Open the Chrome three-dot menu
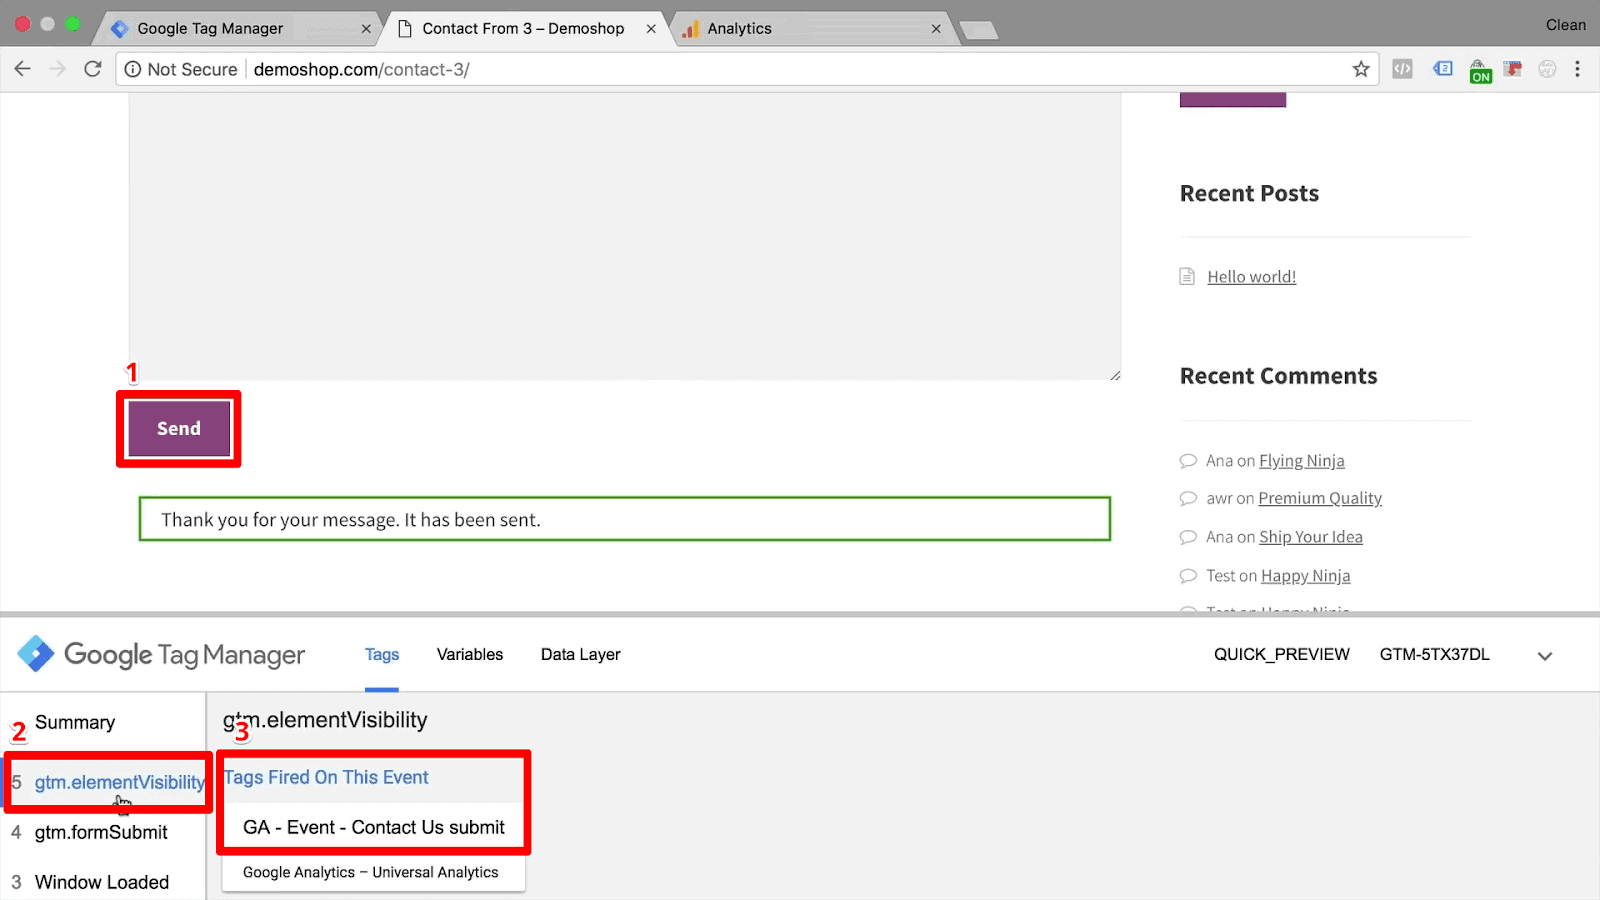The image size is (1600, 900). pyautogui.click(x=1578, y=69)
